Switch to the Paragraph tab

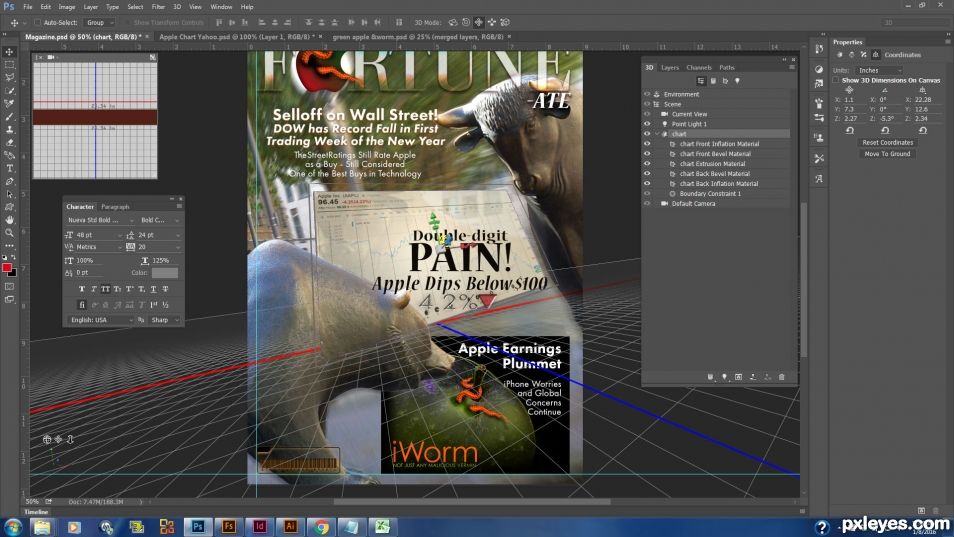pyautogui.click(x=115, y=207)
